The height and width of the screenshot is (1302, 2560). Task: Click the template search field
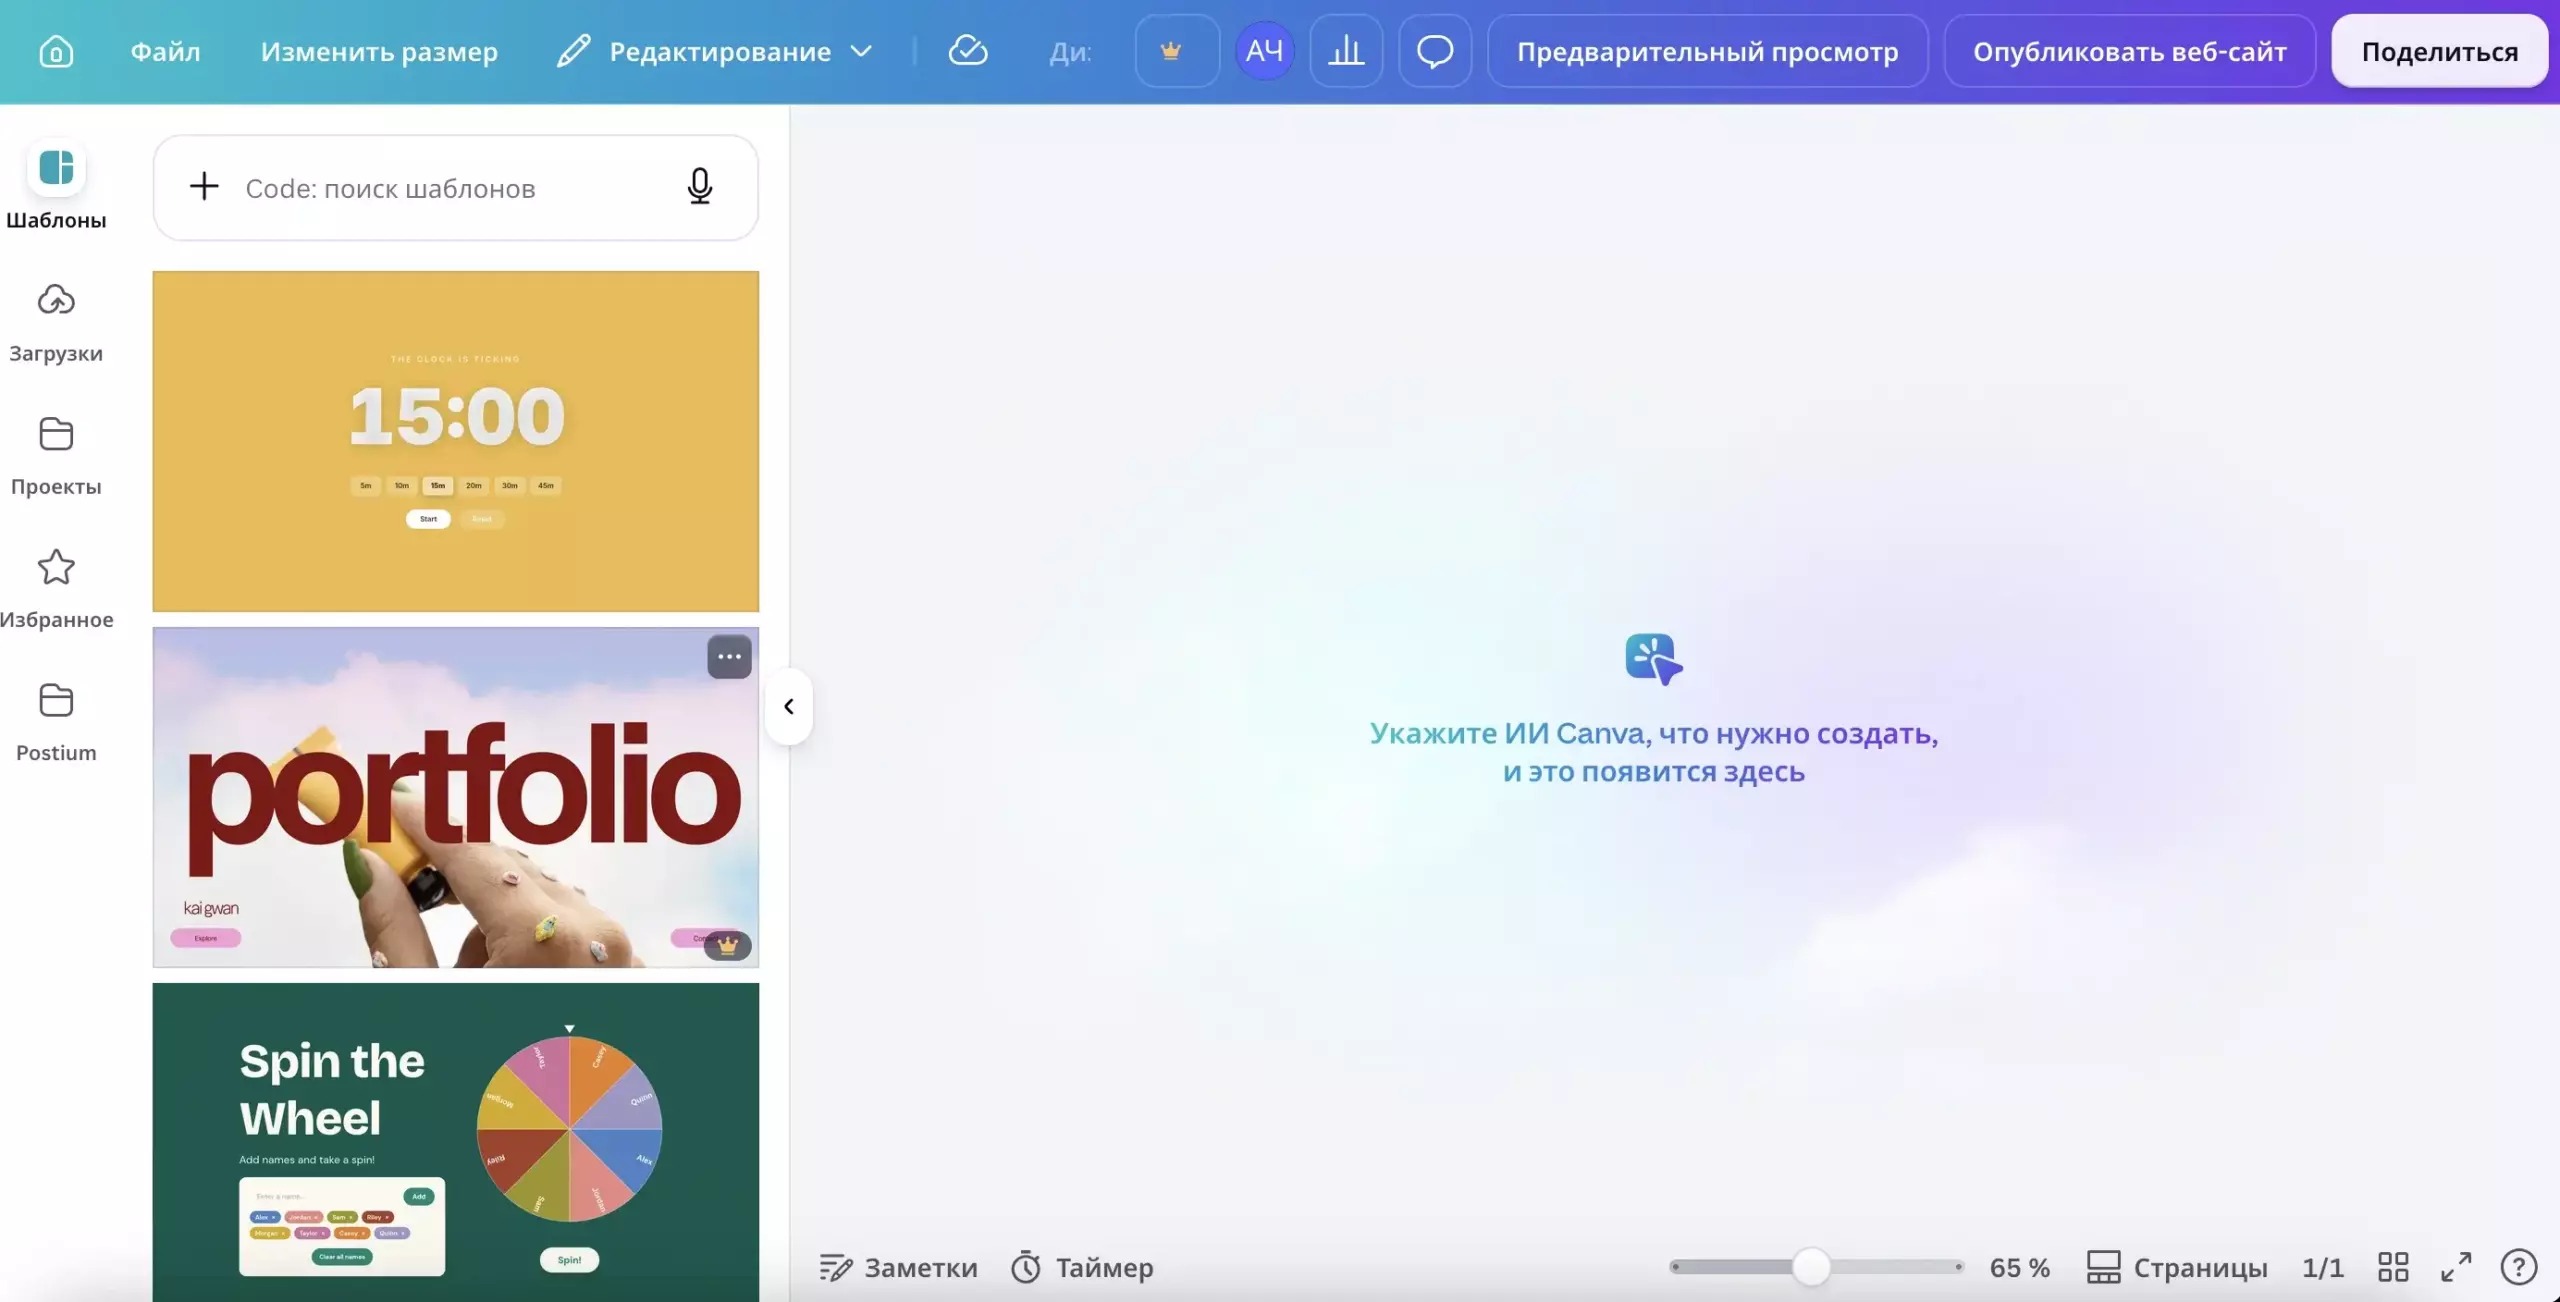[x=455, y=188]
